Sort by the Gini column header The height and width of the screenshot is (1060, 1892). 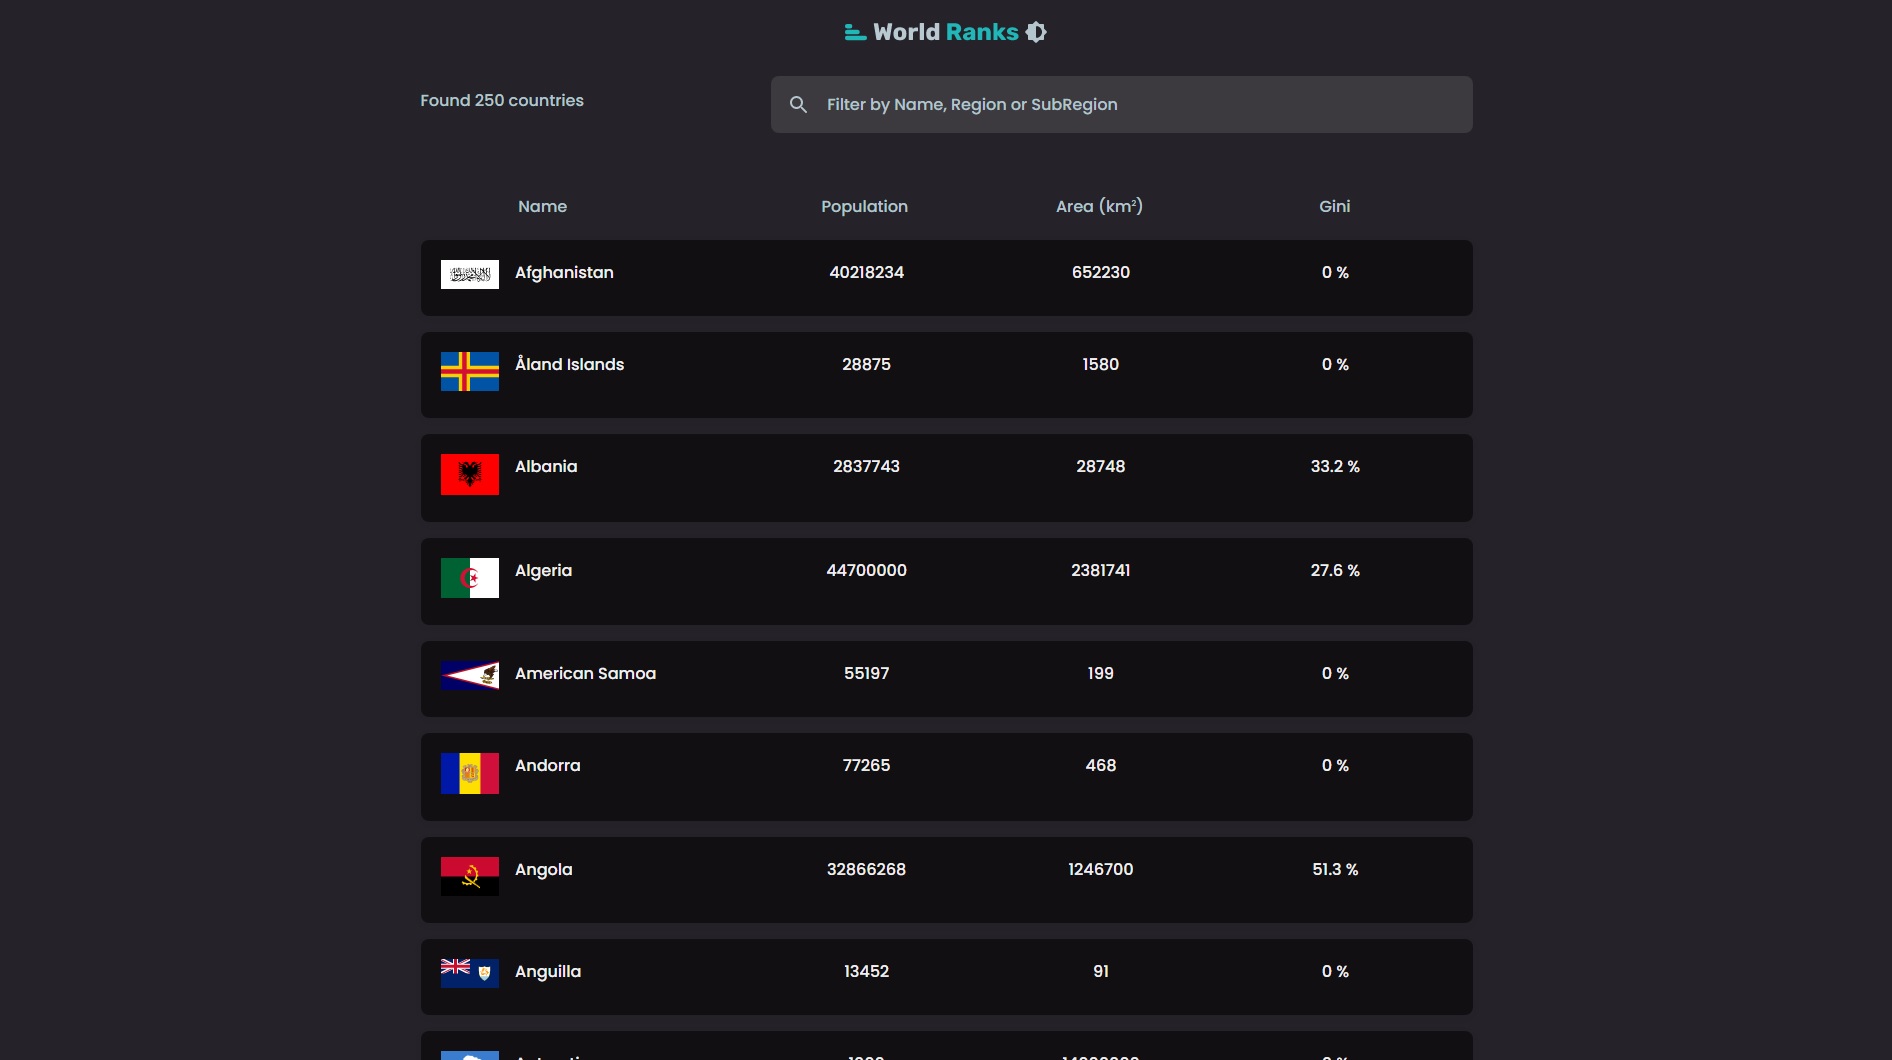click(x=1334, y=207)
